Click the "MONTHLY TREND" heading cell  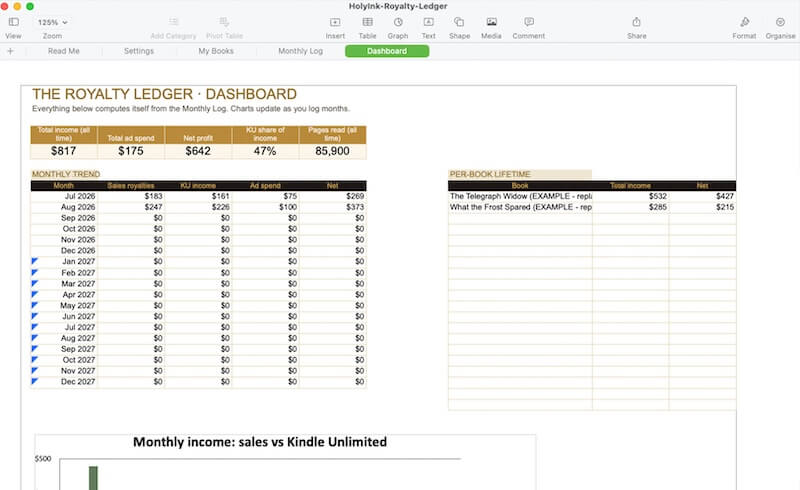(66, 174)
